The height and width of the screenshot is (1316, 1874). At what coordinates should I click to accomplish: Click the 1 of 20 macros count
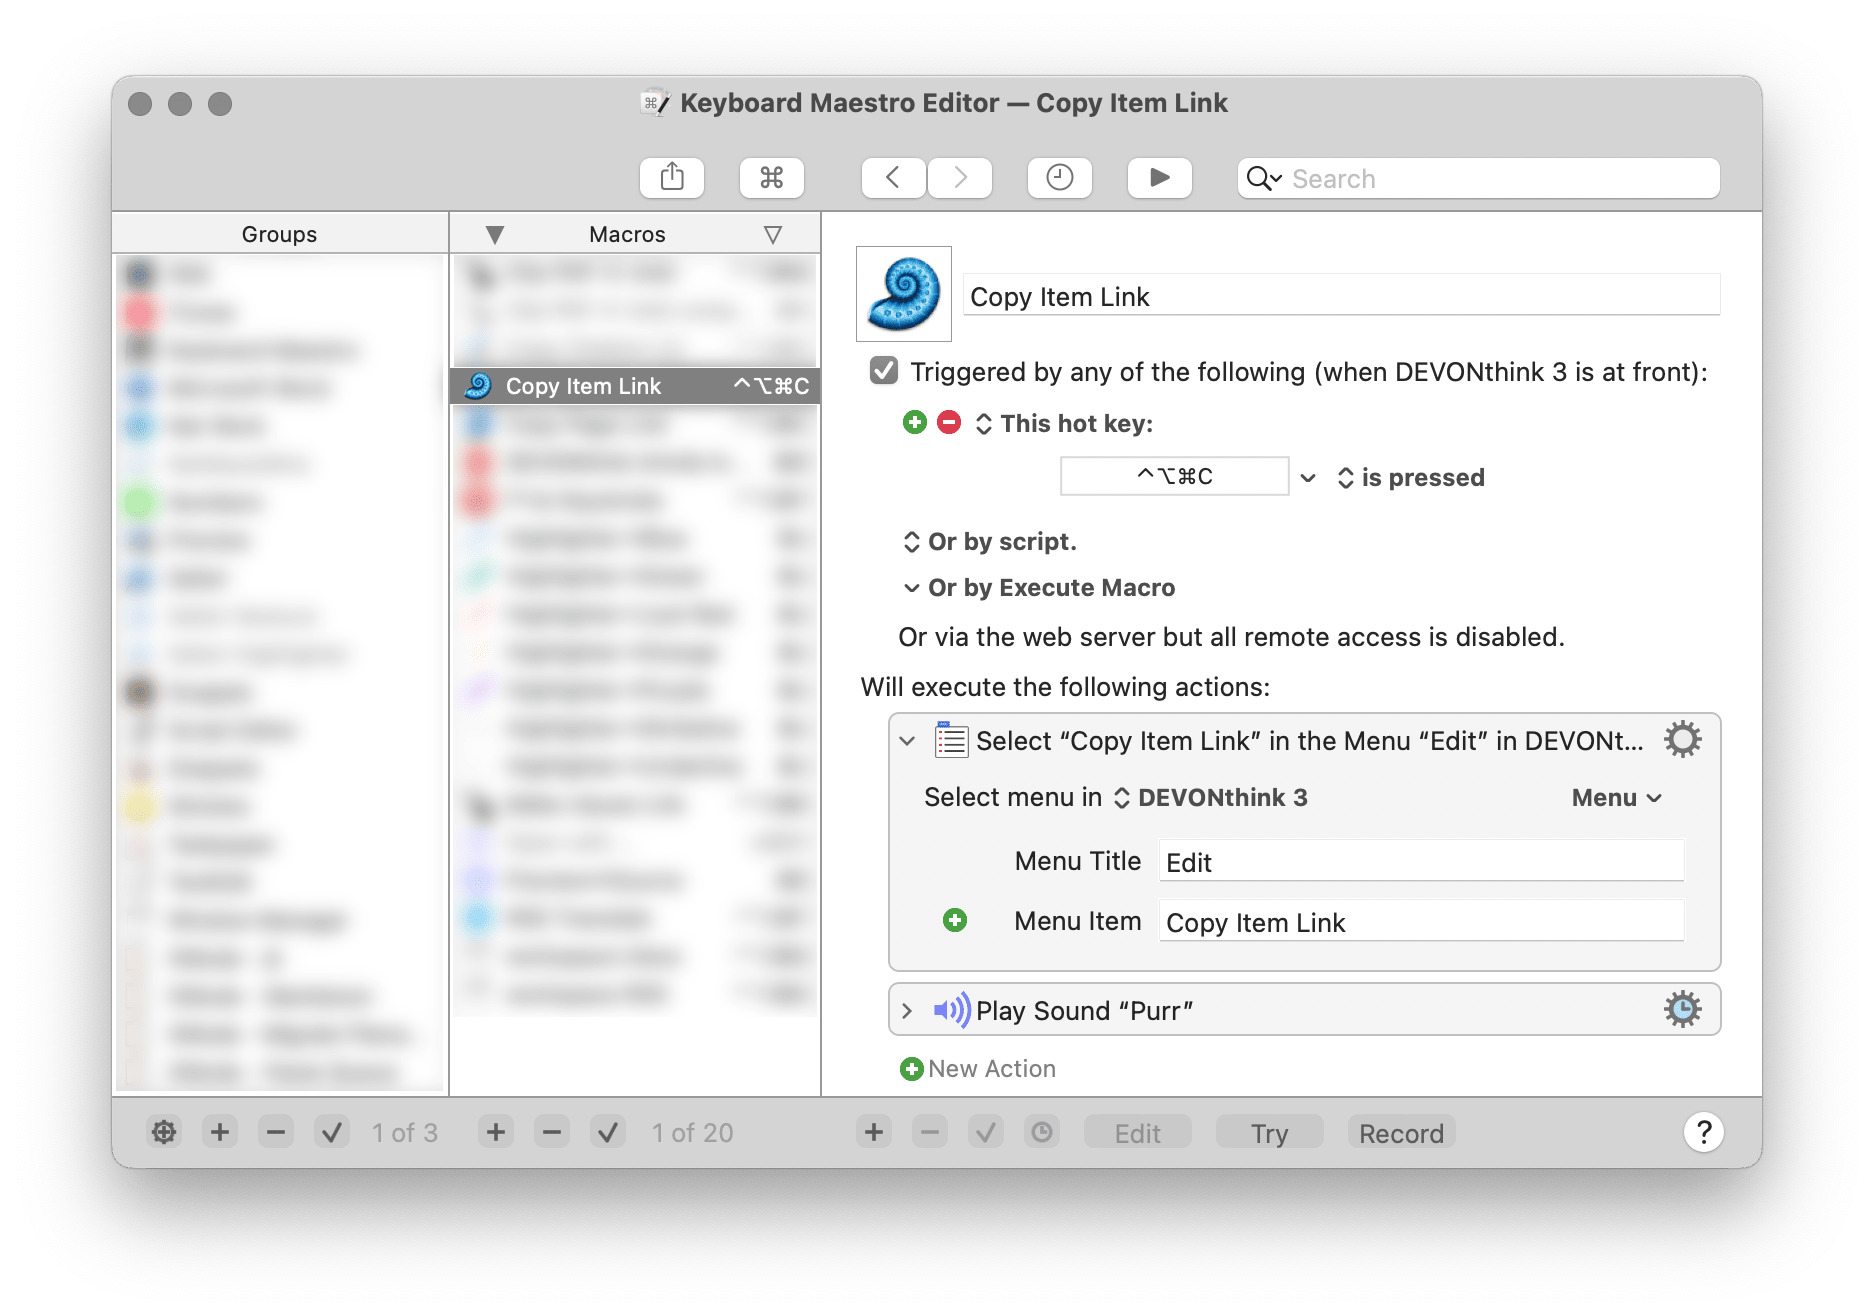[x=693, y=1132]
